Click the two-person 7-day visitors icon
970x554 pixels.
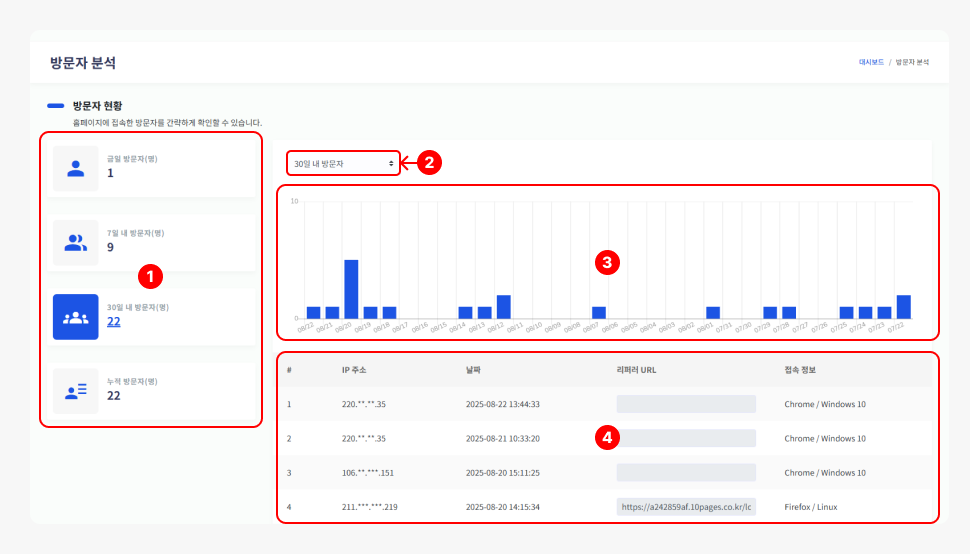76,241
